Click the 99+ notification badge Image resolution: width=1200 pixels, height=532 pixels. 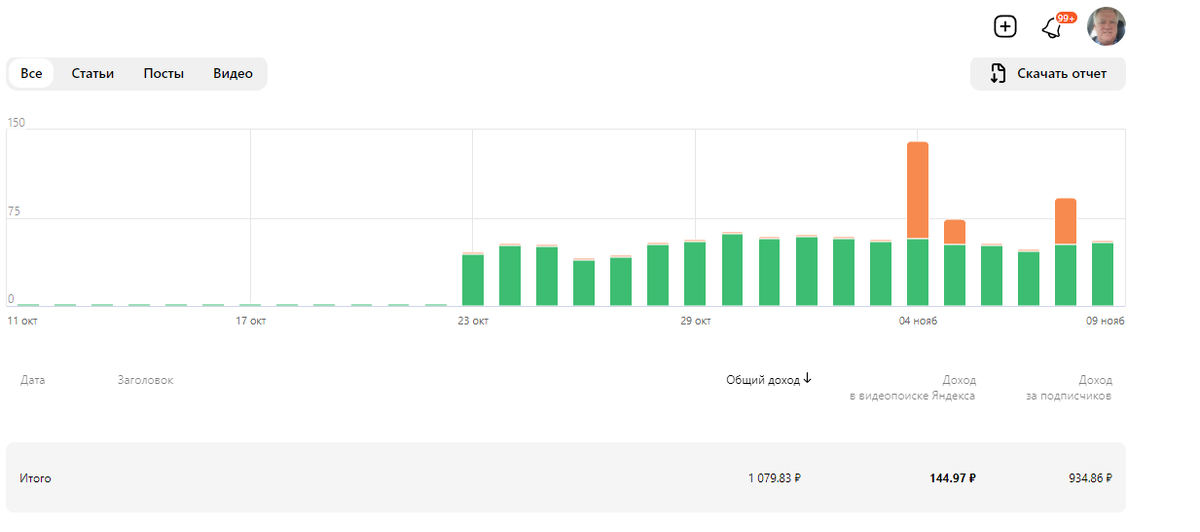pyautogui.click(x=1066, y=18)
